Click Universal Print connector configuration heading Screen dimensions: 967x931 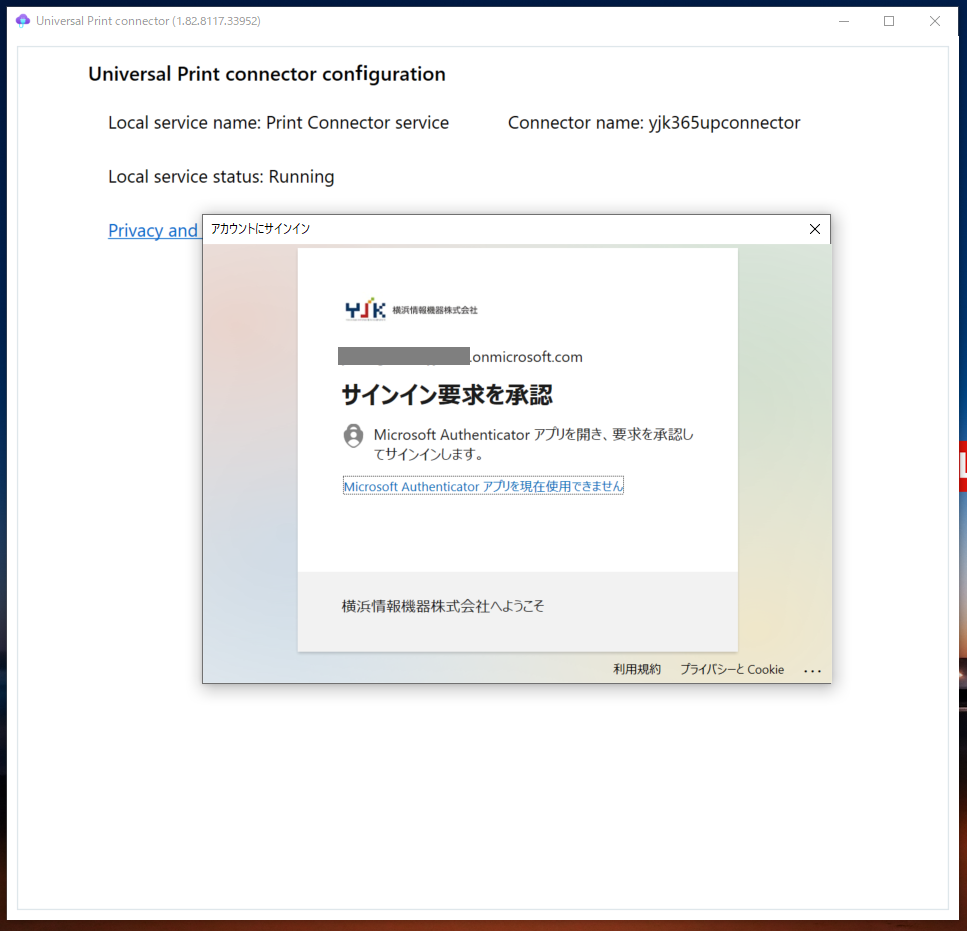[266, 74]
